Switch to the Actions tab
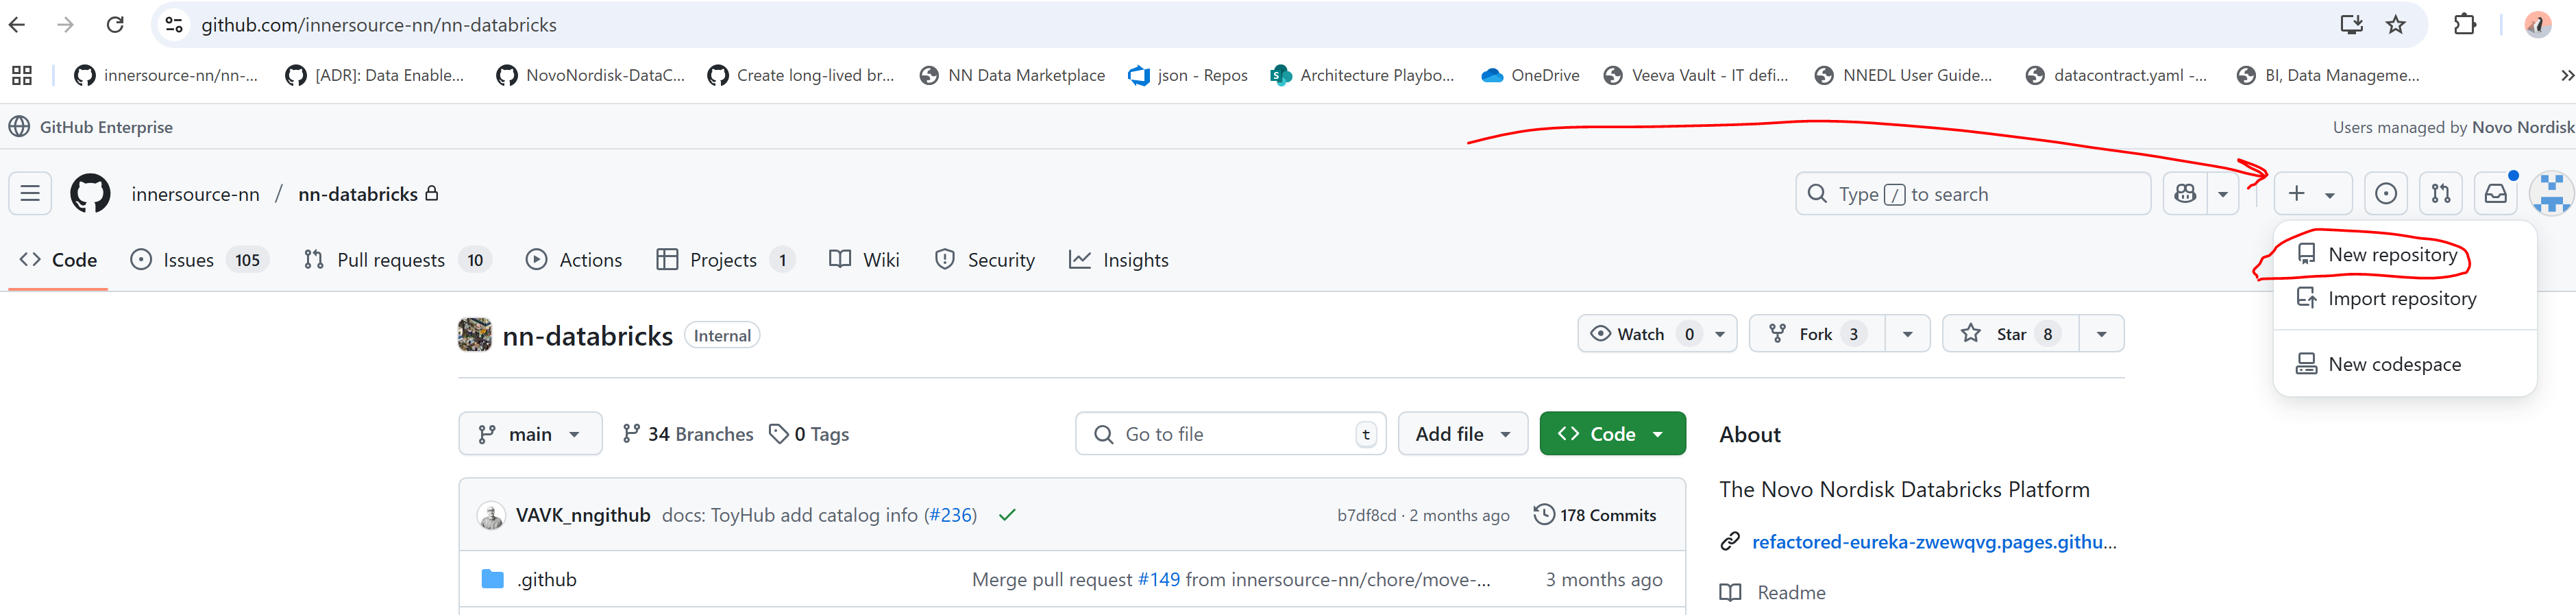 click(x=574, y=260)
